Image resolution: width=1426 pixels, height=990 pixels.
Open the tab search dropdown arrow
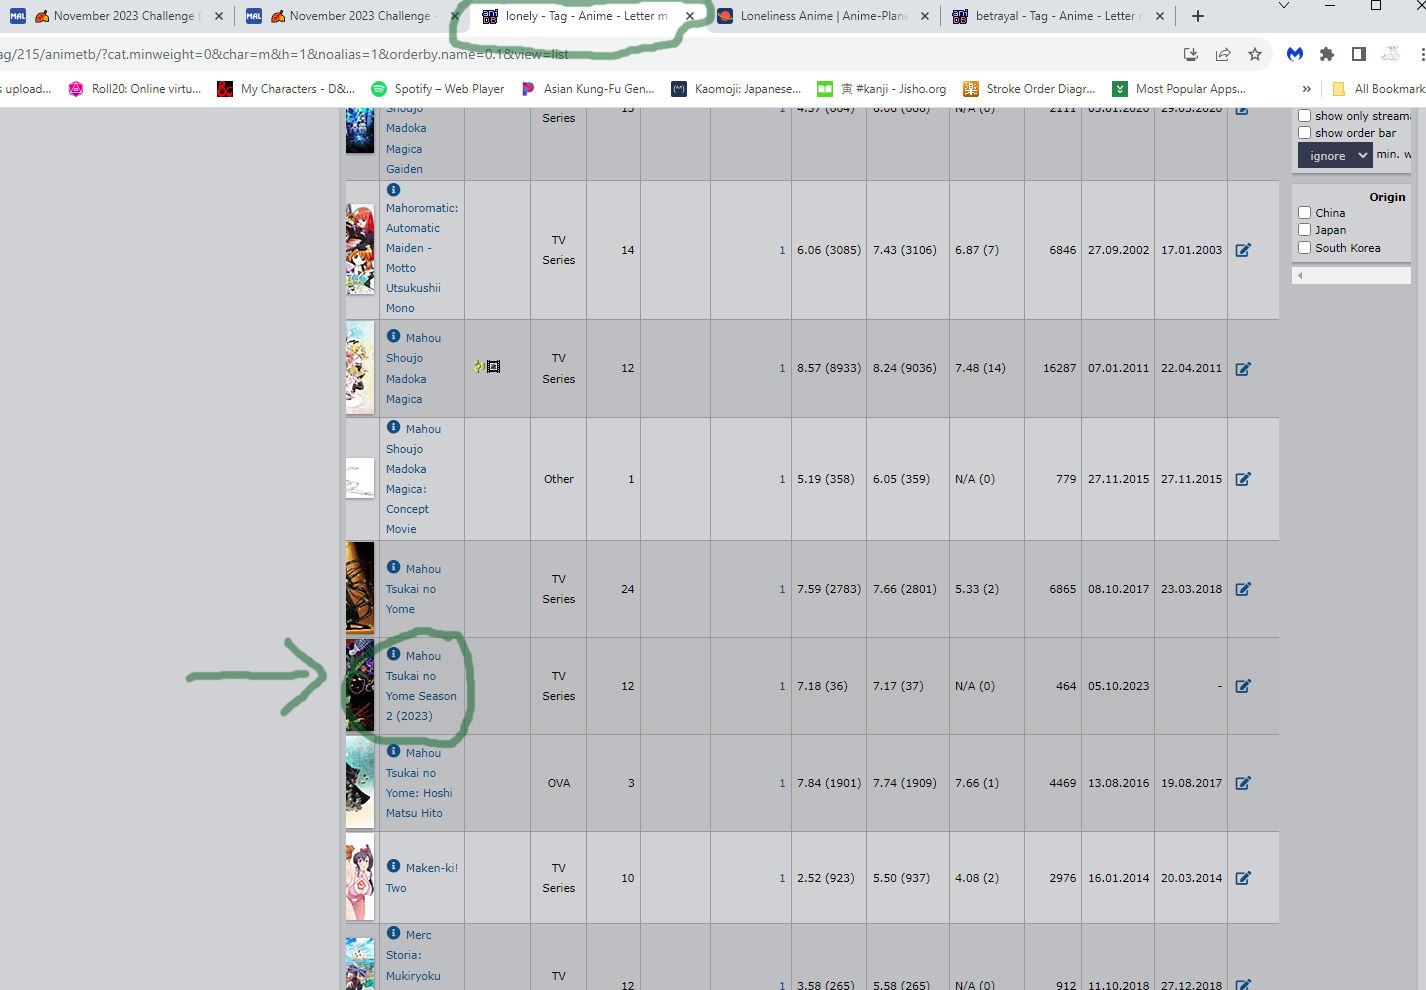click(x=1284, y=6)
